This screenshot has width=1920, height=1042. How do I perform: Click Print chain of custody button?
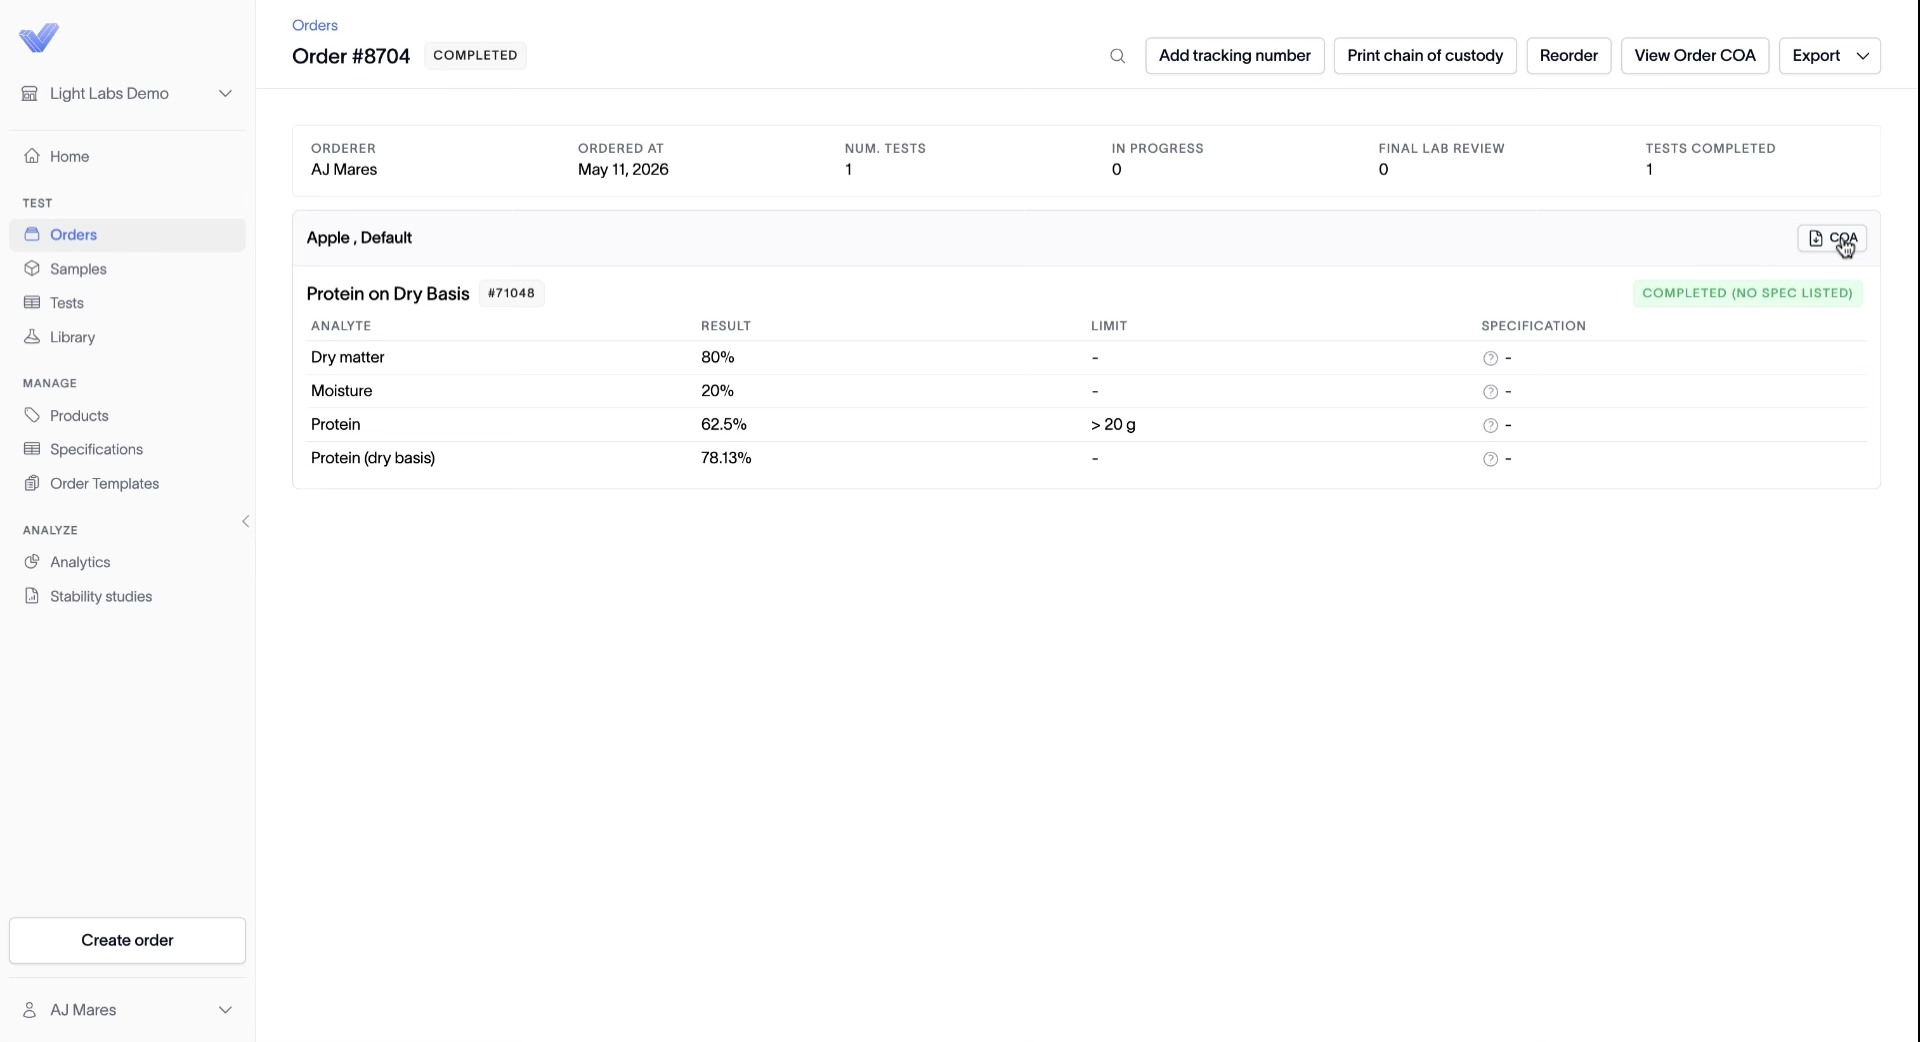1425,56
